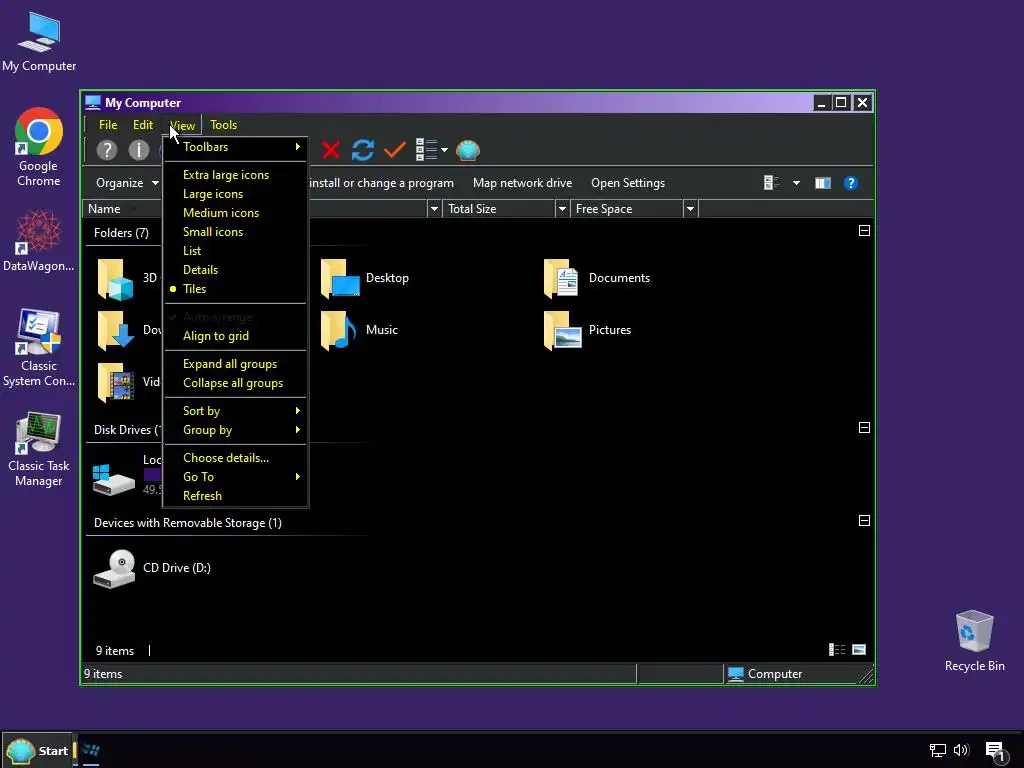
Task: Click the blue refresh arrows toolbar icon
Action: pyautogui.click(x=363, y=150)
